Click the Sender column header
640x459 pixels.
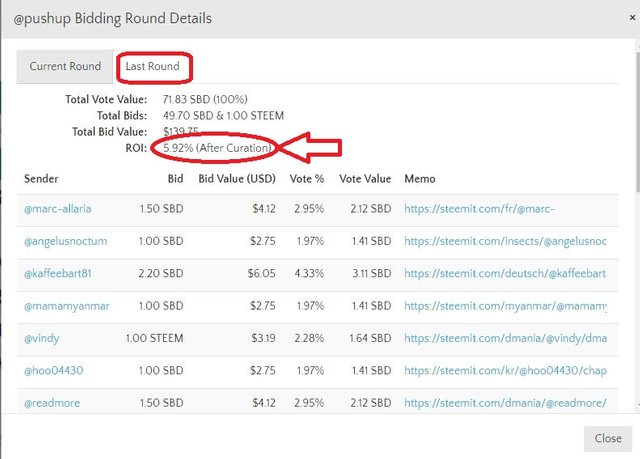(41, 178)
